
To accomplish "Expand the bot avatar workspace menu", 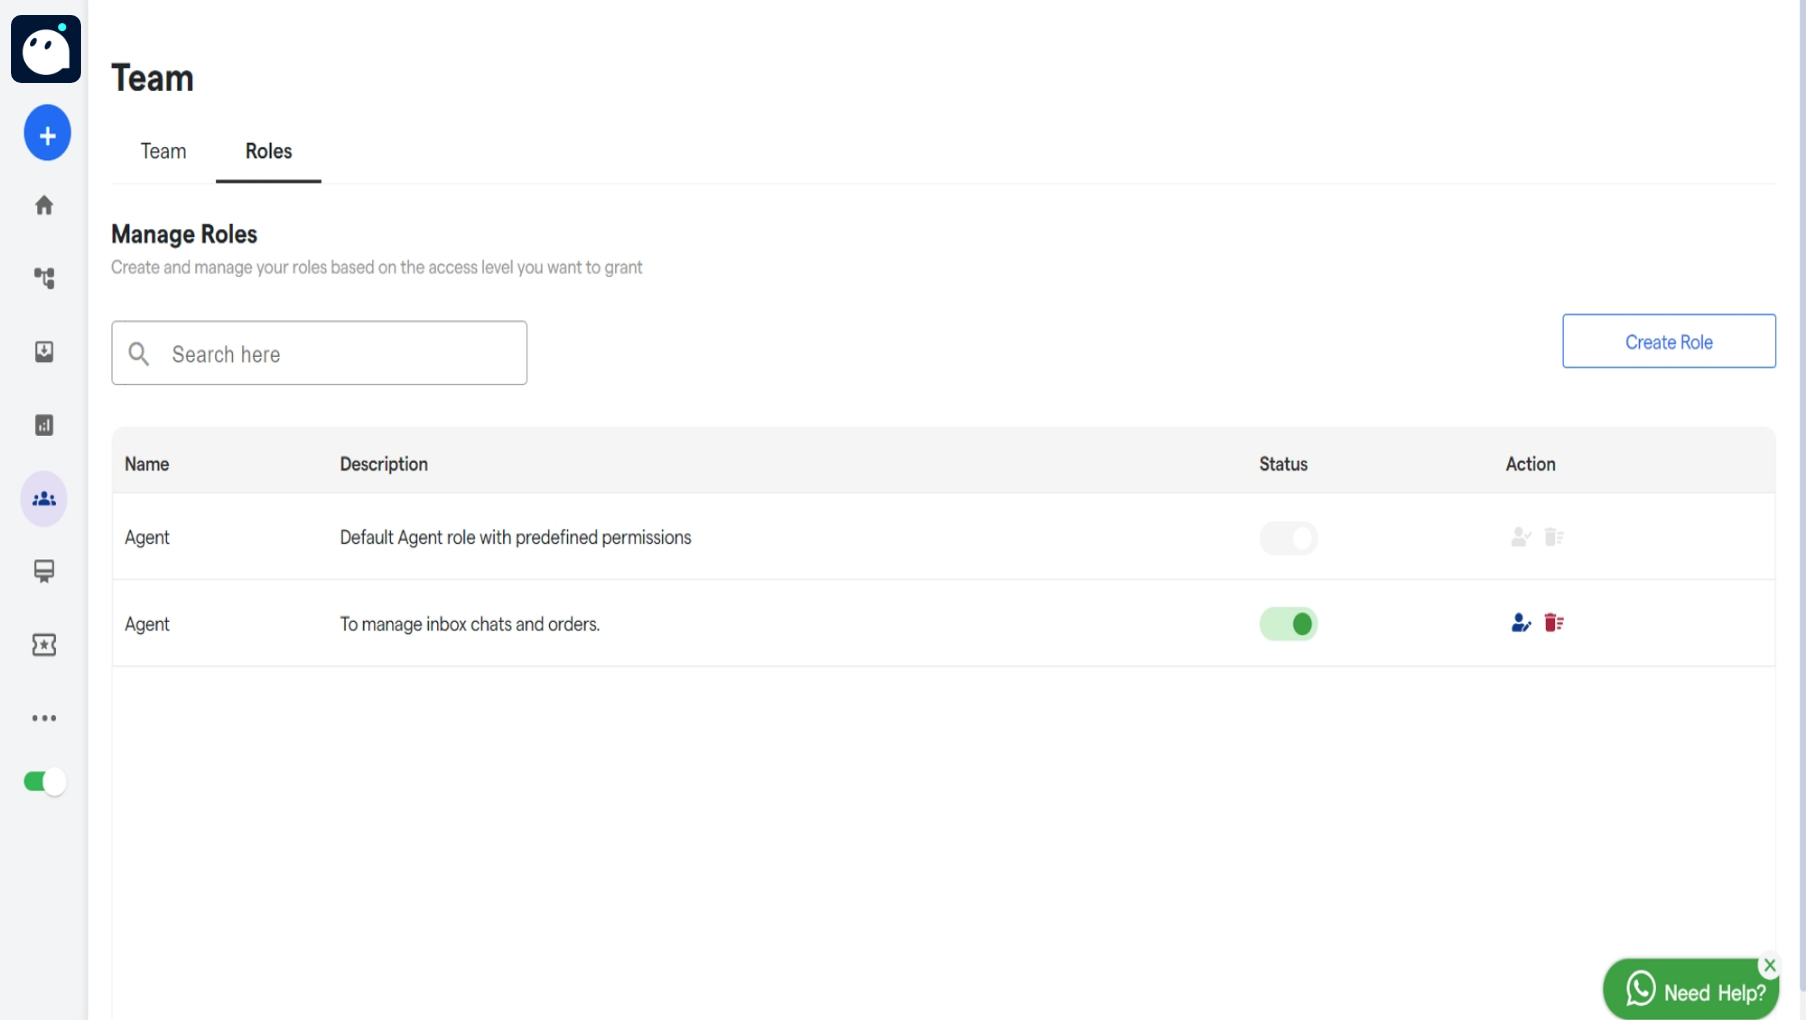I will click(x=45, y=48).
